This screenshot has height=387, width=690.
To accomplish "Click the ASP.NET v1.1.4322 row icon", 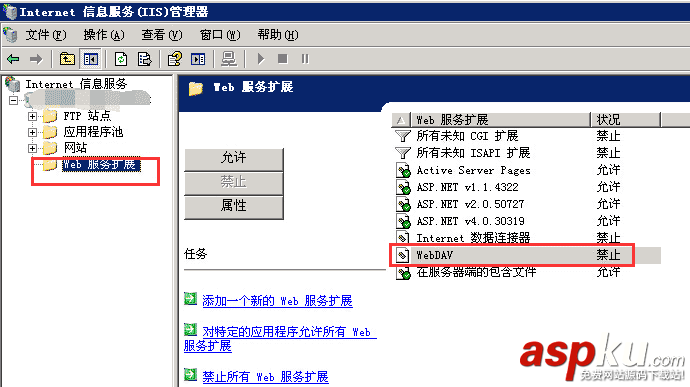I will pyautogui.click(x=403, y=187).
